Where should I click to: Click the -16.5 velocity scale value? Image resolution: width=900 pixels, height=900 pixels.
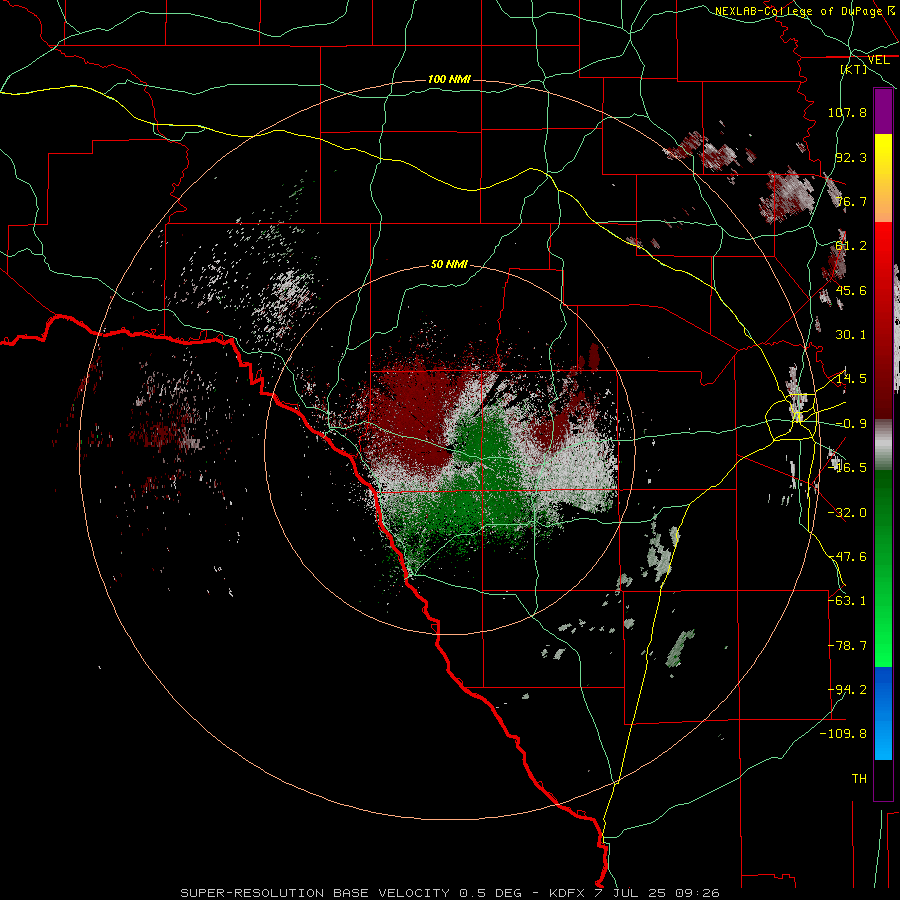(x=847, y=468)
